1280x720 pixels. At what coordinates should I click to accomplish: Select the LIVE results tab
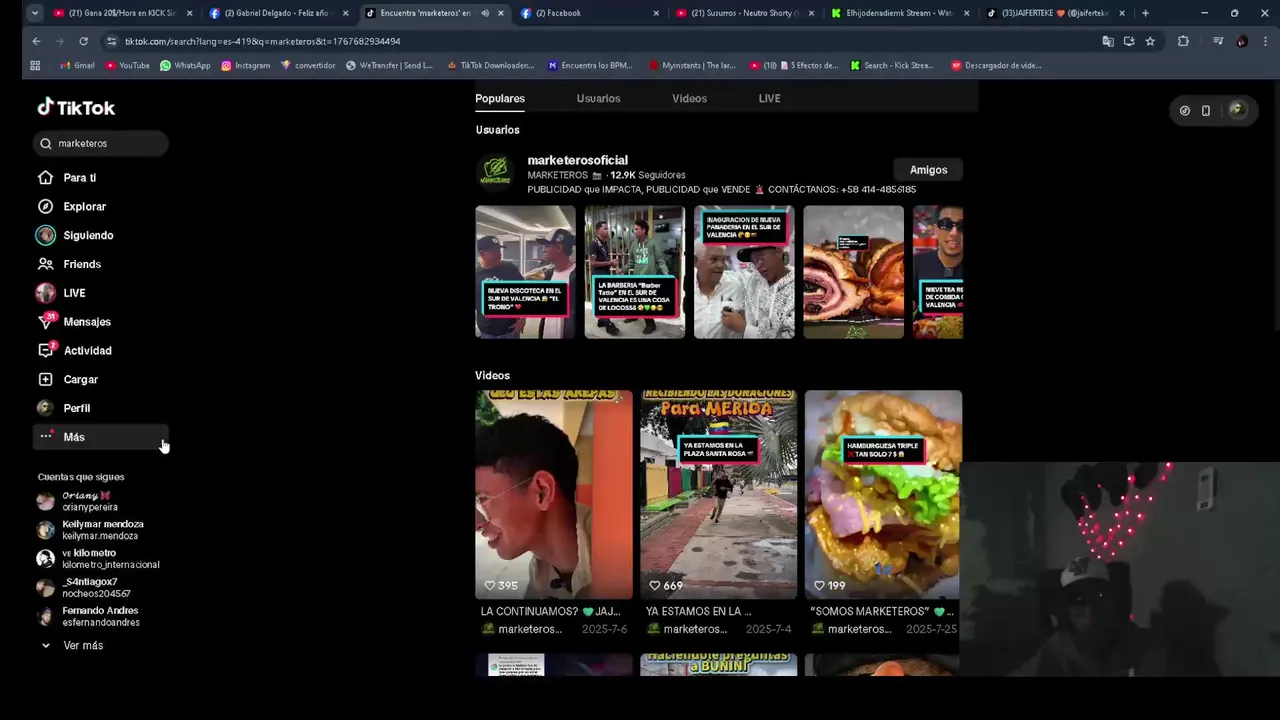point(769,99)
